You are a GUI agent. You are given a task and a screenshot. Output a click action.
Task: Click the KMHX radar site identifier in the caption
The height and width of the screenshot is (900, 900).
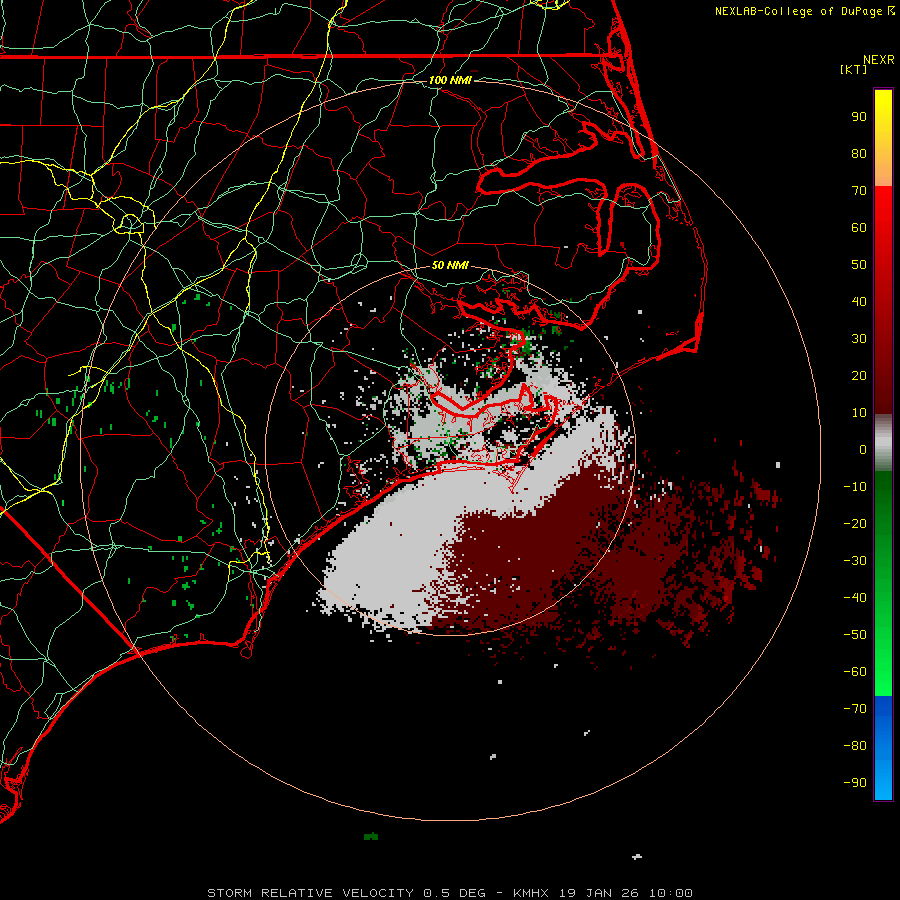tap(530, 893)
